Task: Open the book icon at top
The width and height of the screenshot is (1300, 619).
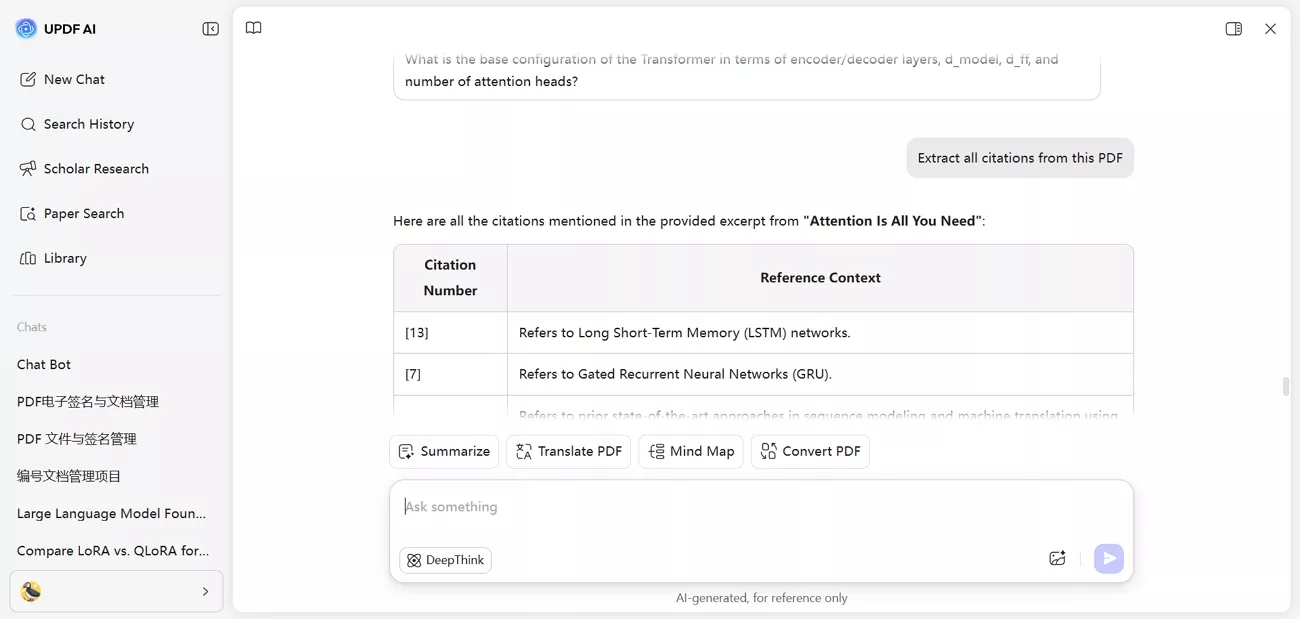Action: coord(254,28)
